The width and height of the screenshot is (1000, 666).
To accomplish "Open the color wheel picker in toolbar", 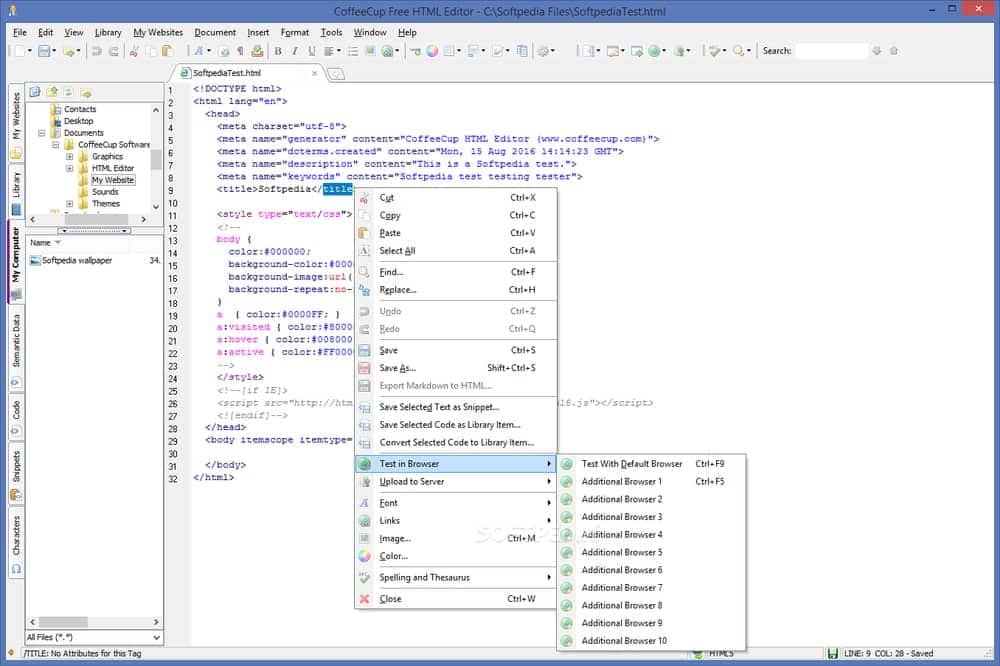I will (432, 51).
